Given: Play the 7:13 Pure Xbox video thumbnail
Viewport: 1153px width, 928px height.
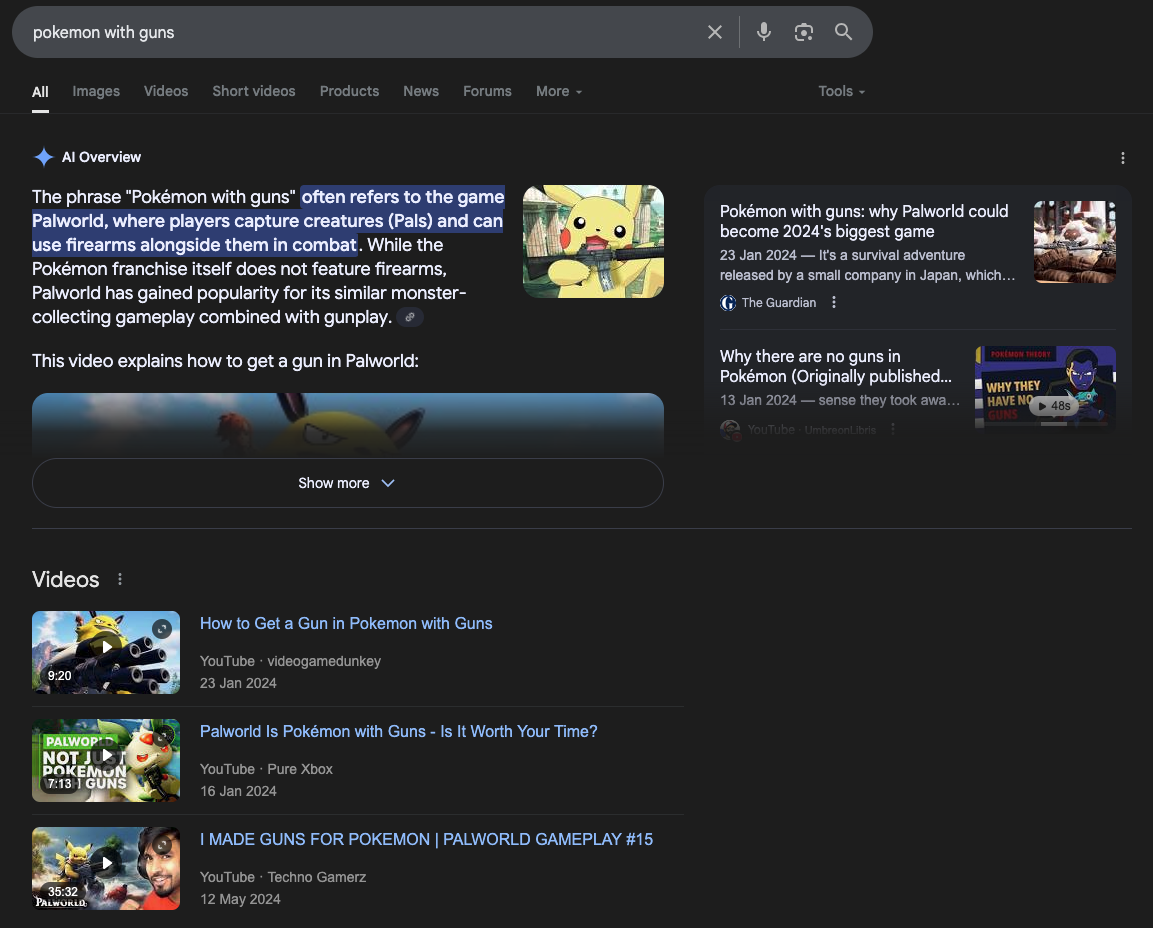Looking at the screenshot, I should [x=106, y=760].
